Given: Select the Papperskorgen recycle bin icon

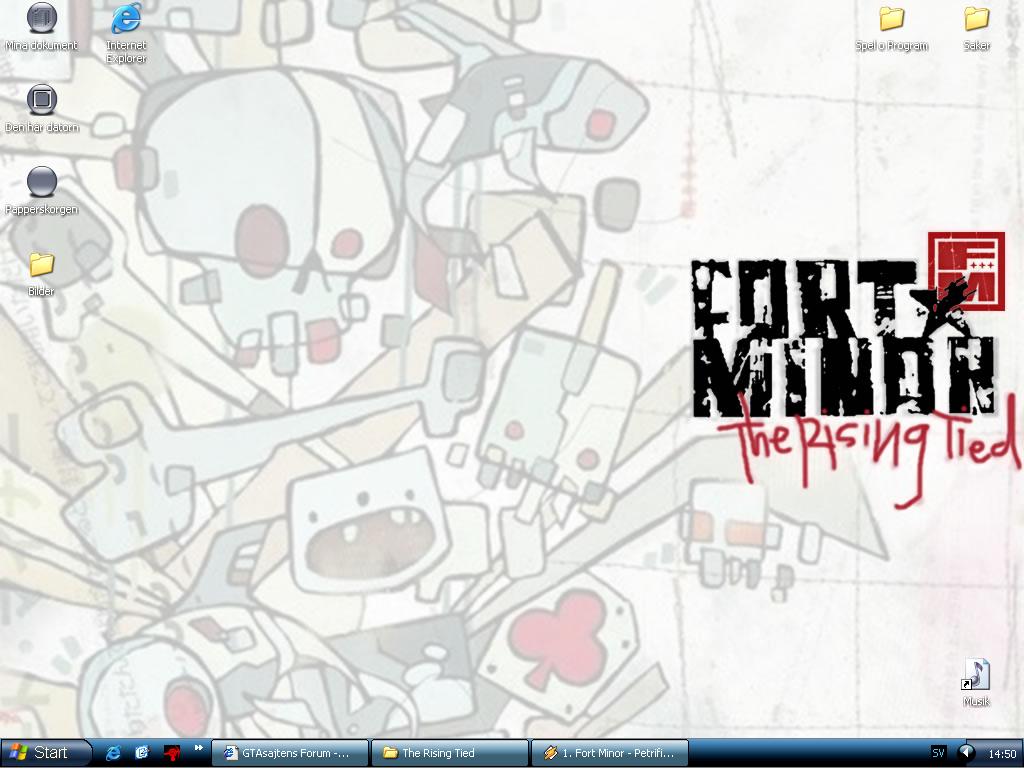Looking at the screenshot, I should (42, 190).
